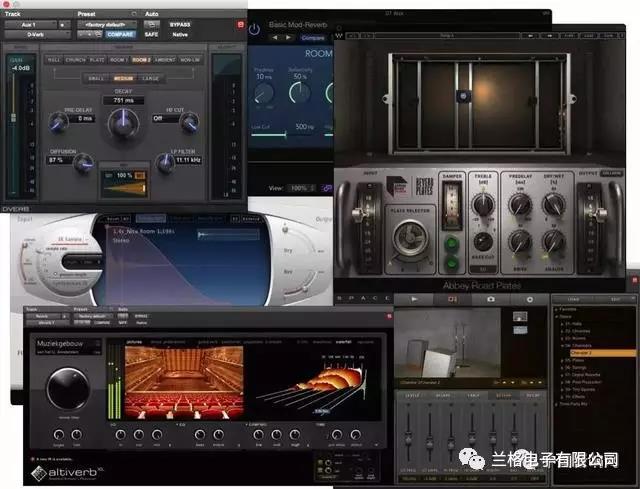This screenshot has height=489, width=640.
Task: Click the Native button in D-Verb header
Action: [x=180, y=35]
